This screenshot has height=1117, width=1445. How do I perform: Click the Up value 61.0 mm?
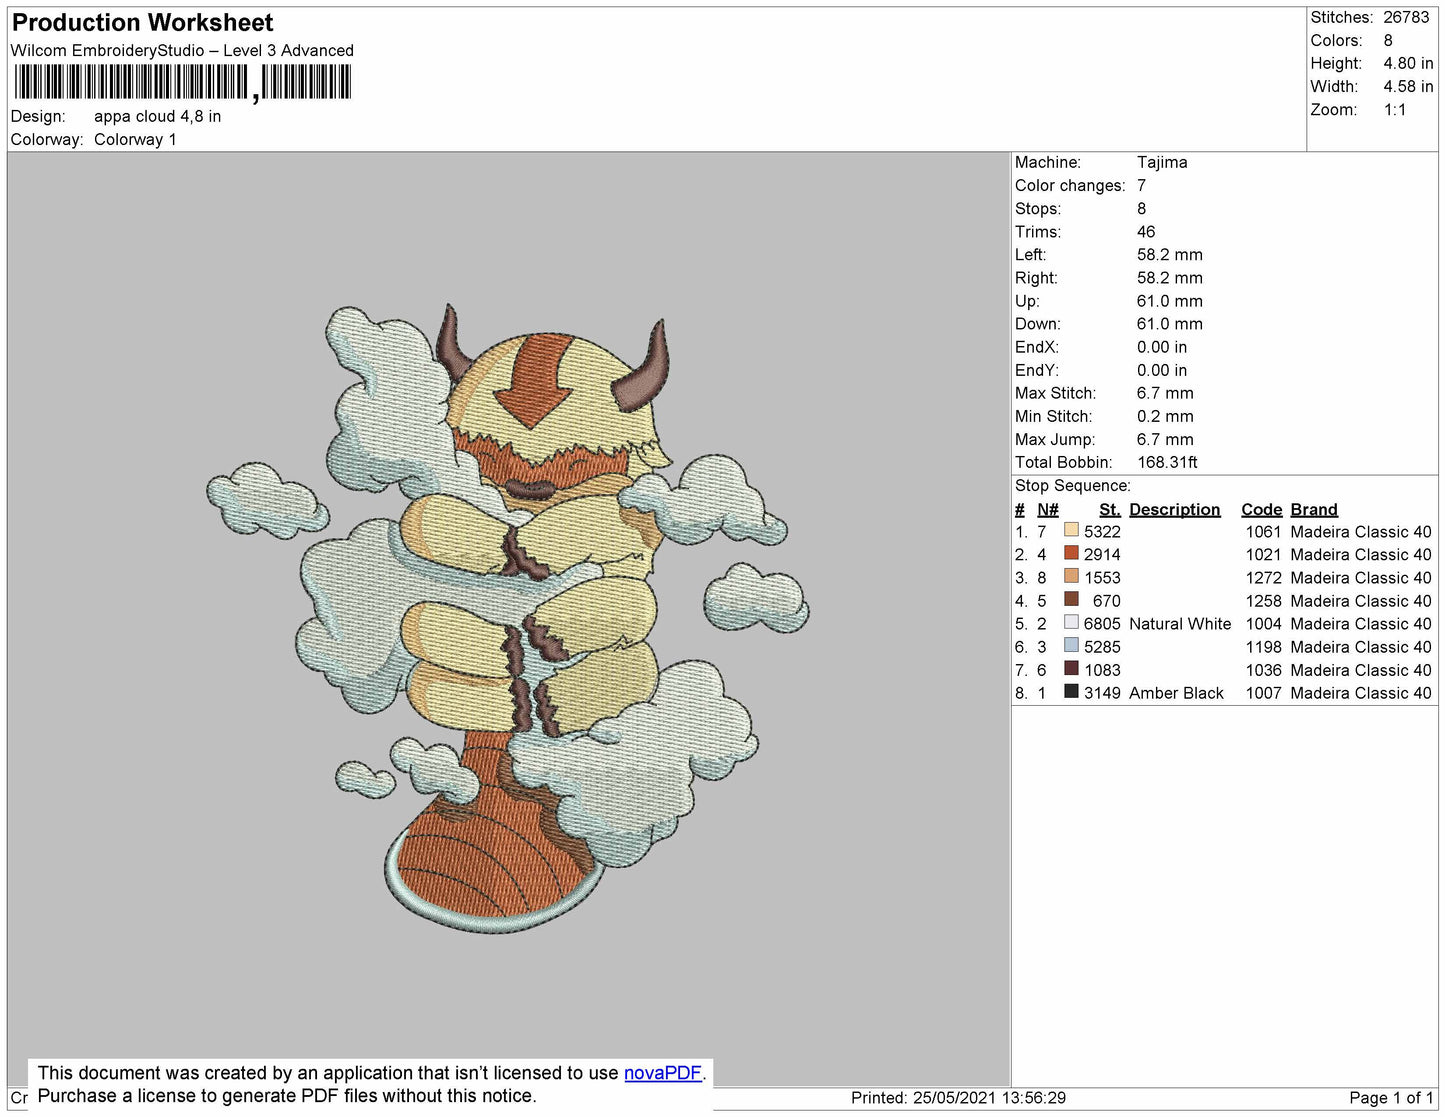click(1170, 300)
